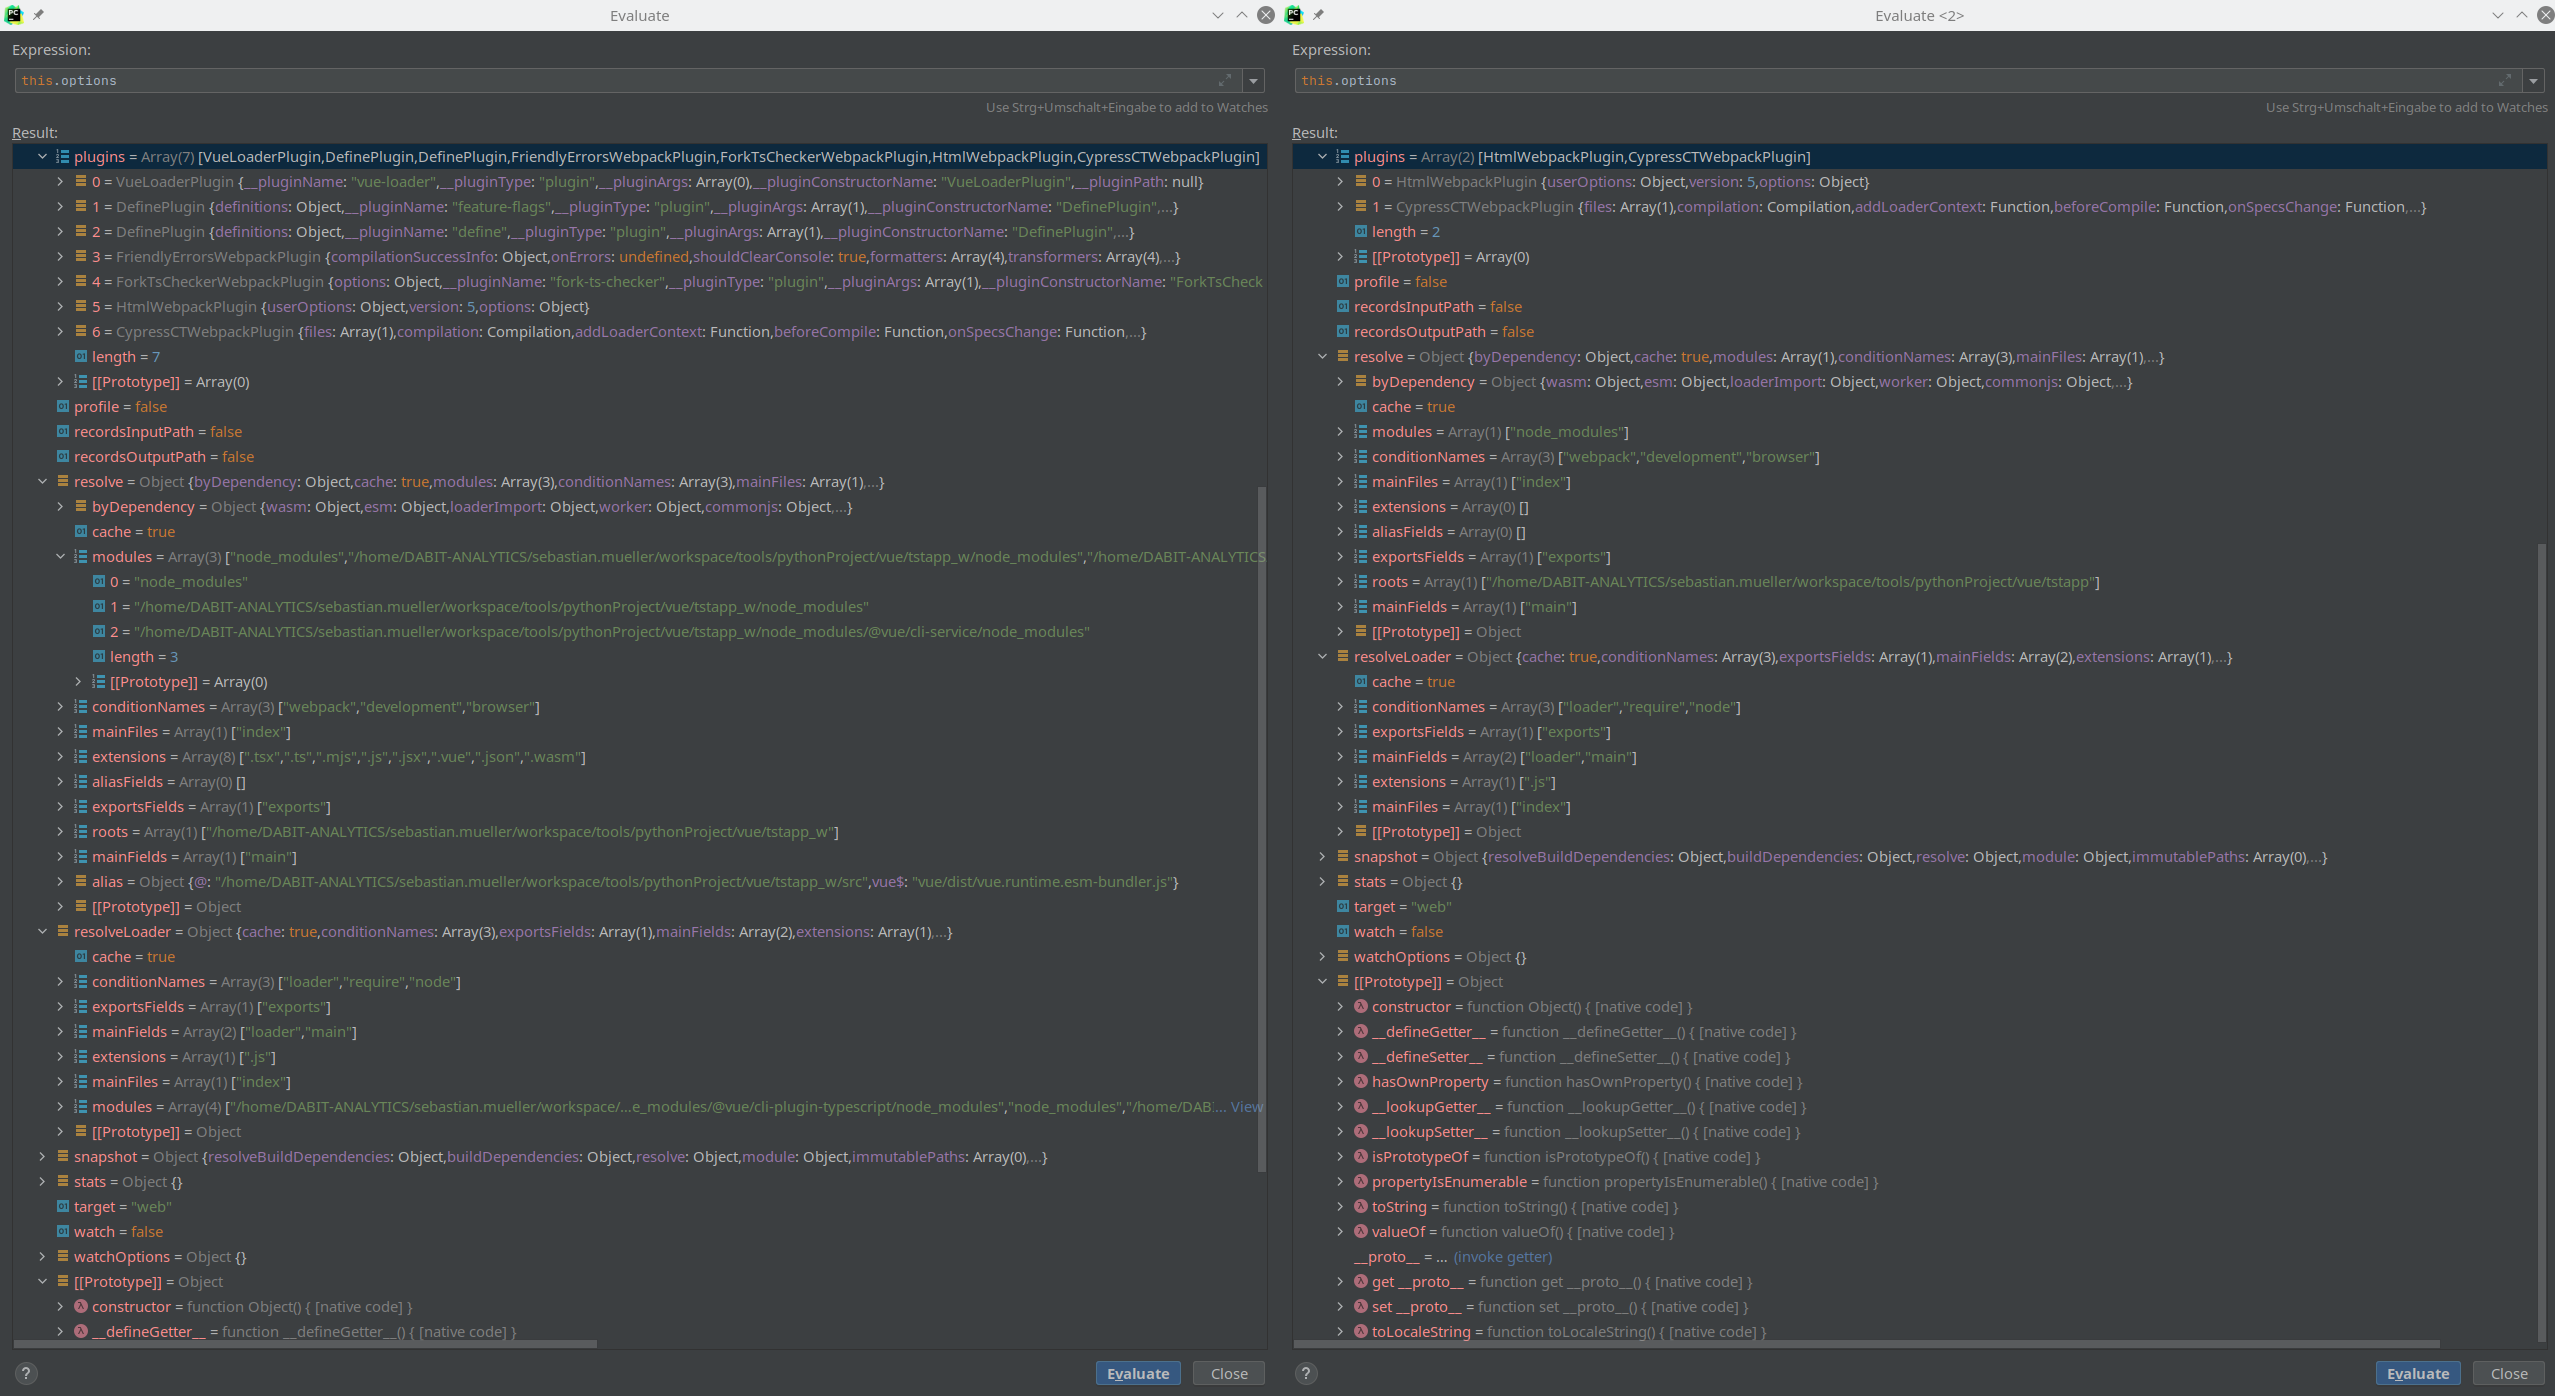Close the Evaluate <2> dialog with Close button
2555x1396 pixels.
pos(2509,1373)
